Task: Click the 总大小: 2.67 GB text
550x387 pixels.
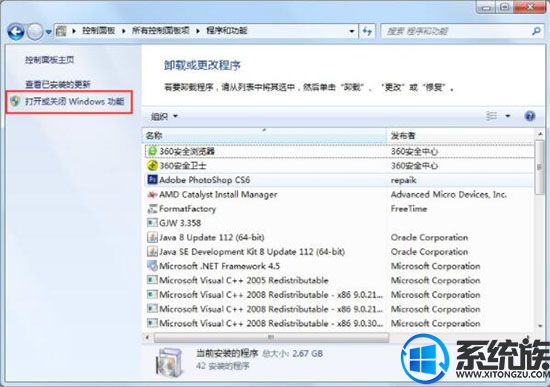Action: click(x=292, y=353)
